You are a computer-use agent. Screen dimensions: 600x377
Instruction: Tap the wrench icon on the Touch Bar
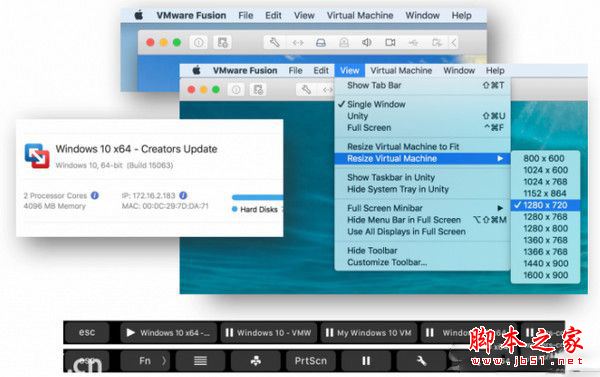pyautogui.click(x=421, y=361)
